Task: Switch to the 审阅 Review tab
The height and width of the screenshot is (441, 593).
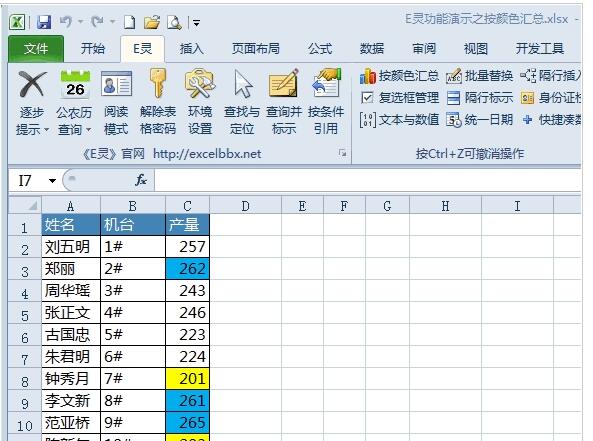Action: [x=424, y=48]
